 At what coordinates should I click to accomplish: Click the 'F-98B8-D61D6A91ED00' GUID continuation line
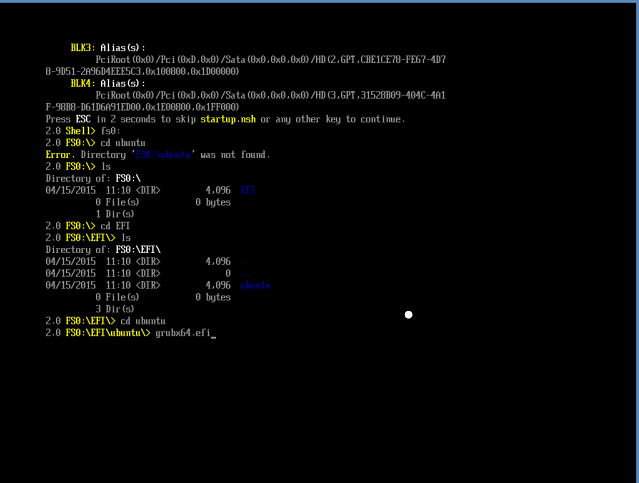142,107
